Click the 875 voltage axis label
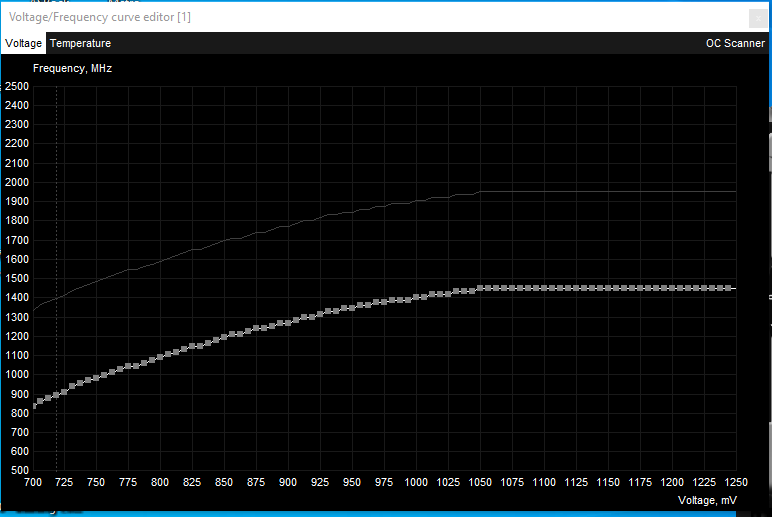 coord(256,483)
